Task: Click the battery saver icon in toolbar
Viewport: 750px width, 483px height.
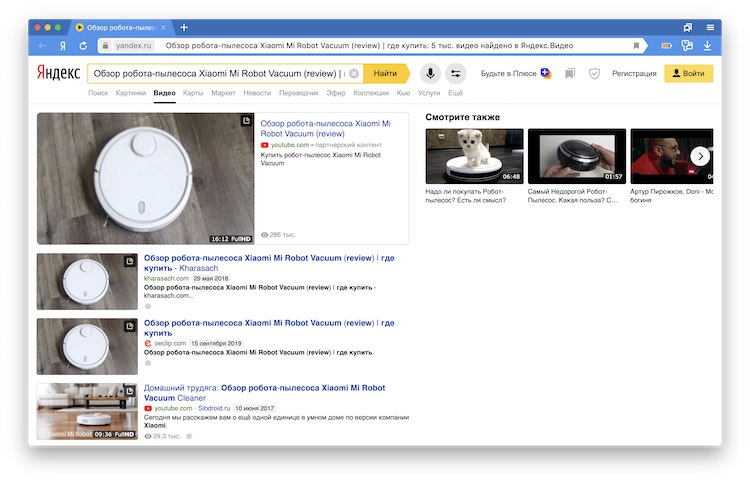Action: (666, 46)
